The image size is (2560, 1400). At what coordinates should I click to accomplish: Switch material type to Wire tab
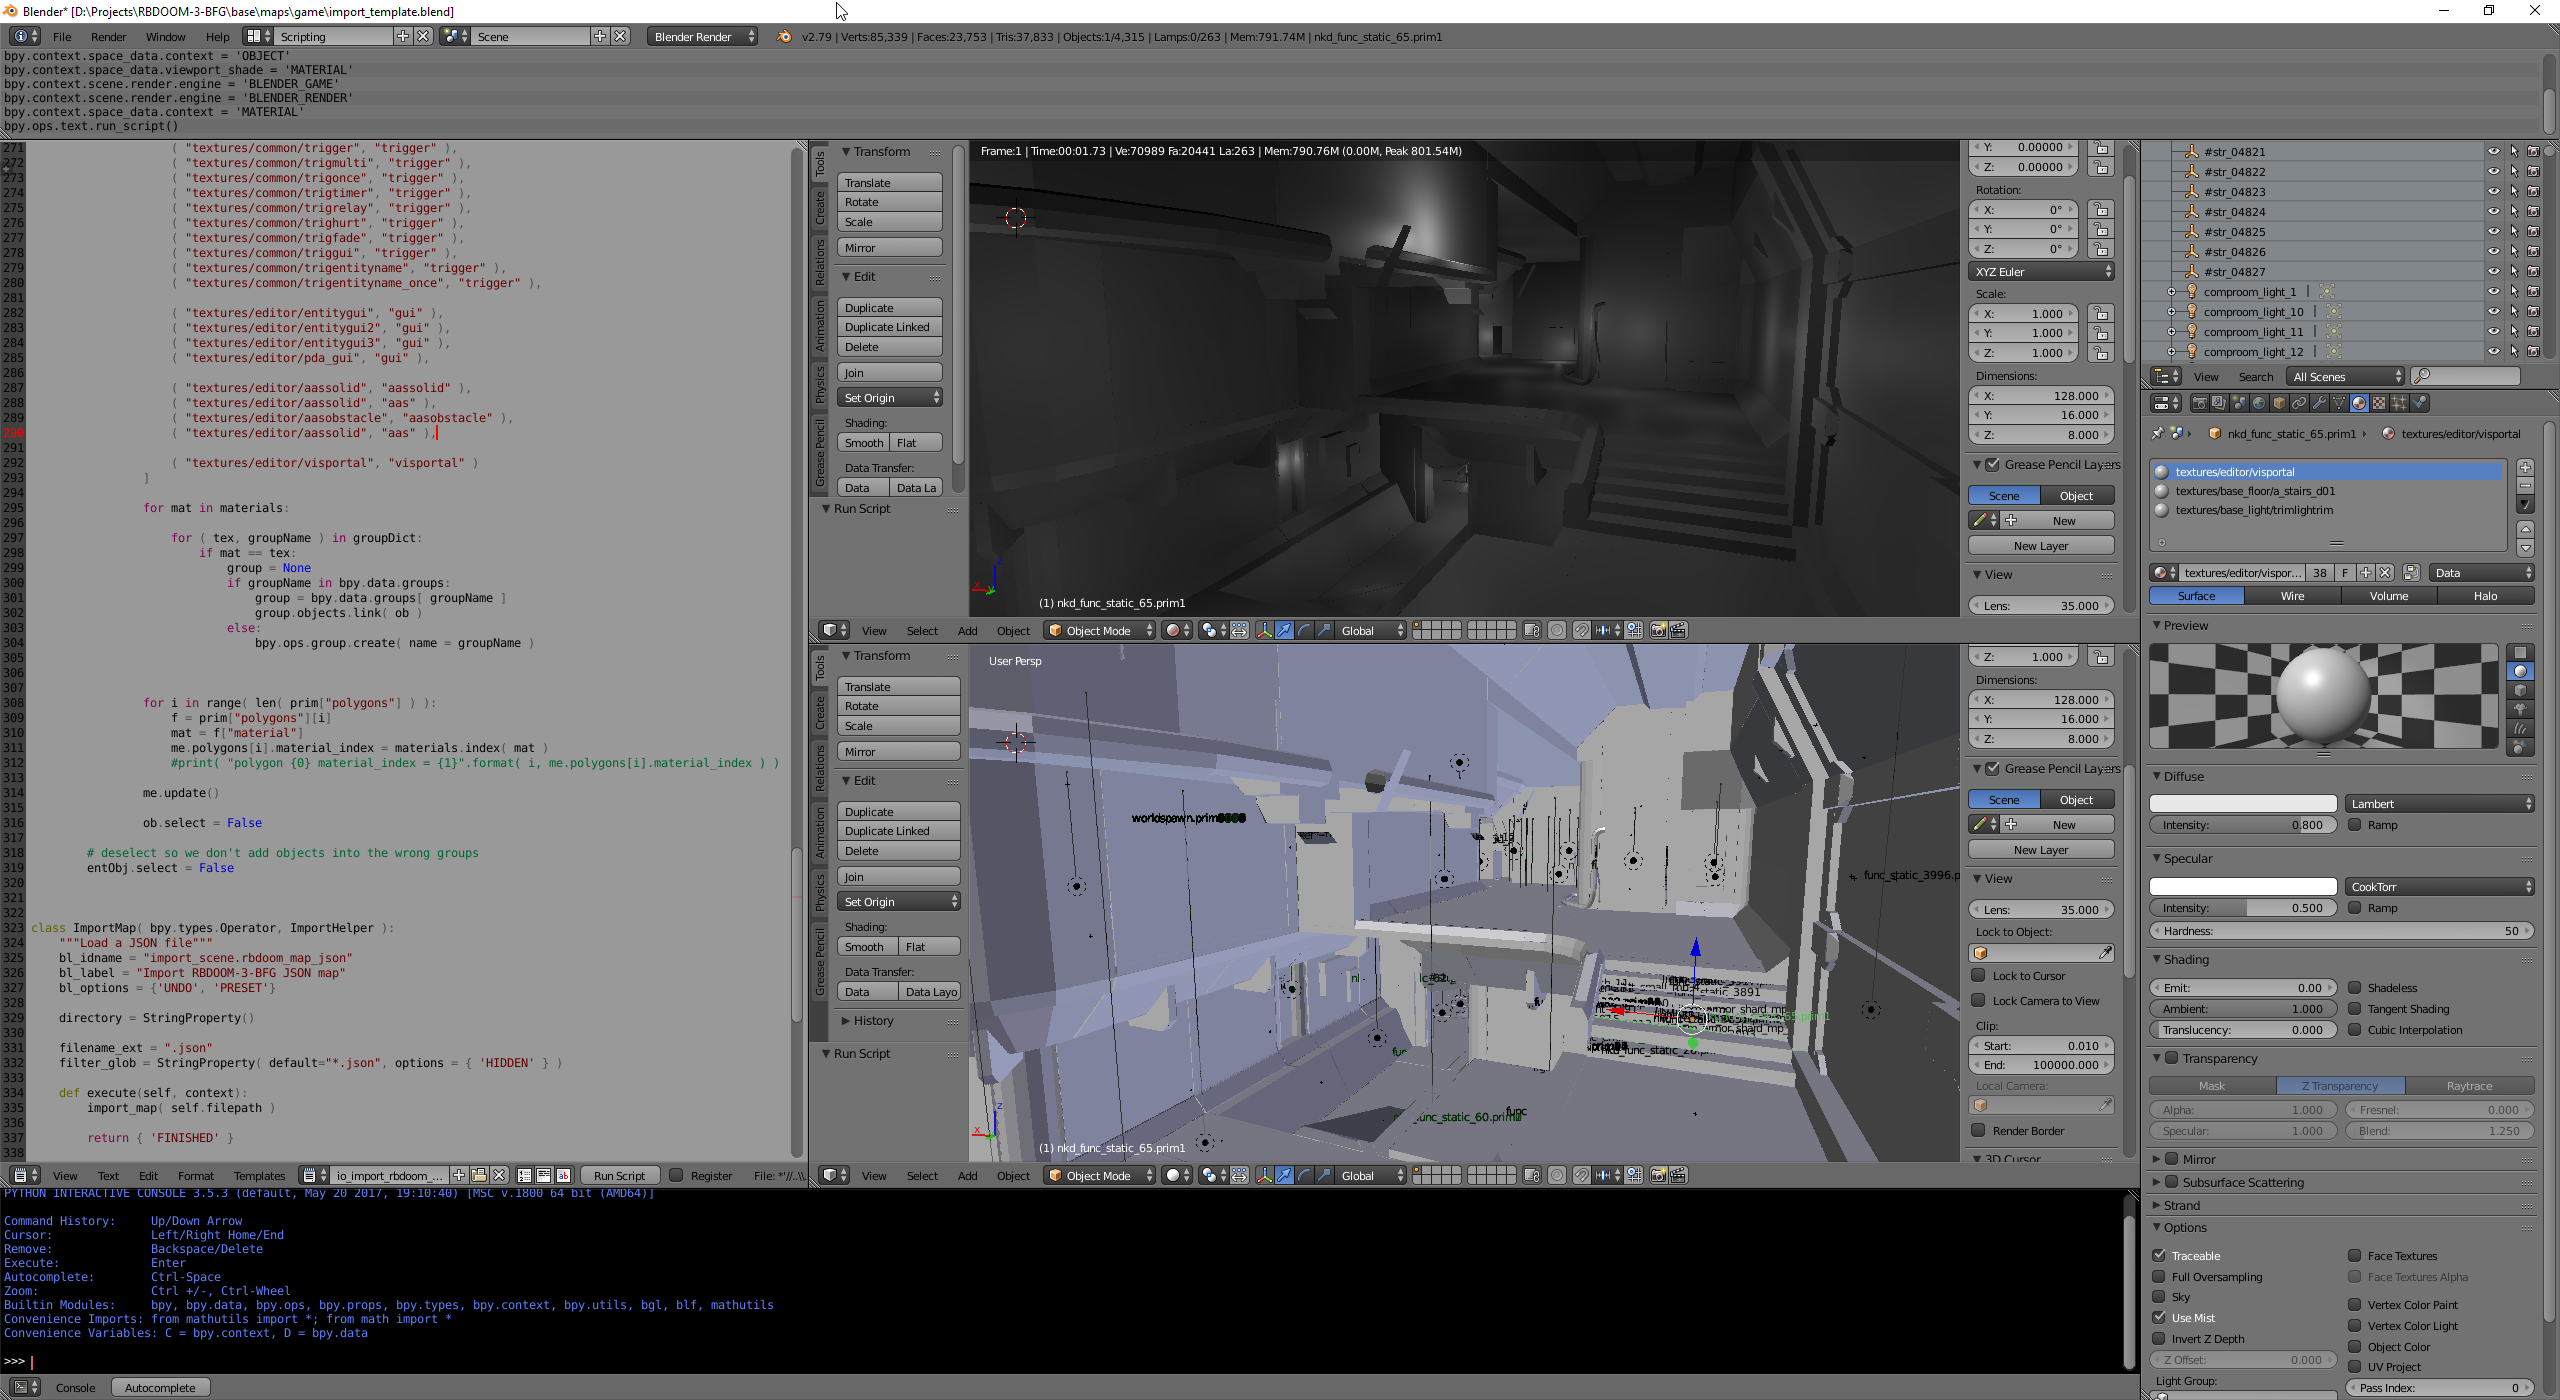click(x=2292, y=596)
